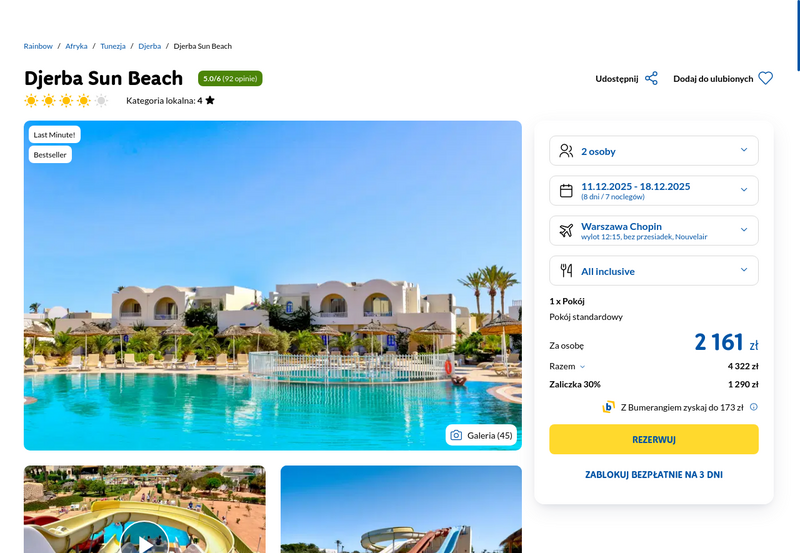Click ZABLOKUJ BEZPŁATNIE NA 3 DNI link

coord(654,474)
